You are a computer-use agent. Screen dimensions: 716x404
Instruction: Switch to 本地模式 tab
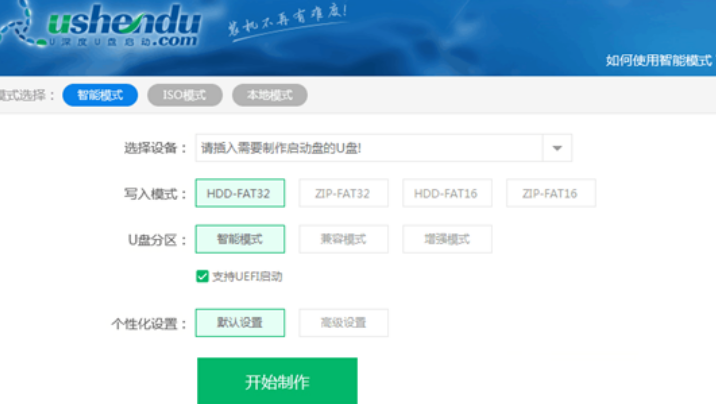pos(269,95)
